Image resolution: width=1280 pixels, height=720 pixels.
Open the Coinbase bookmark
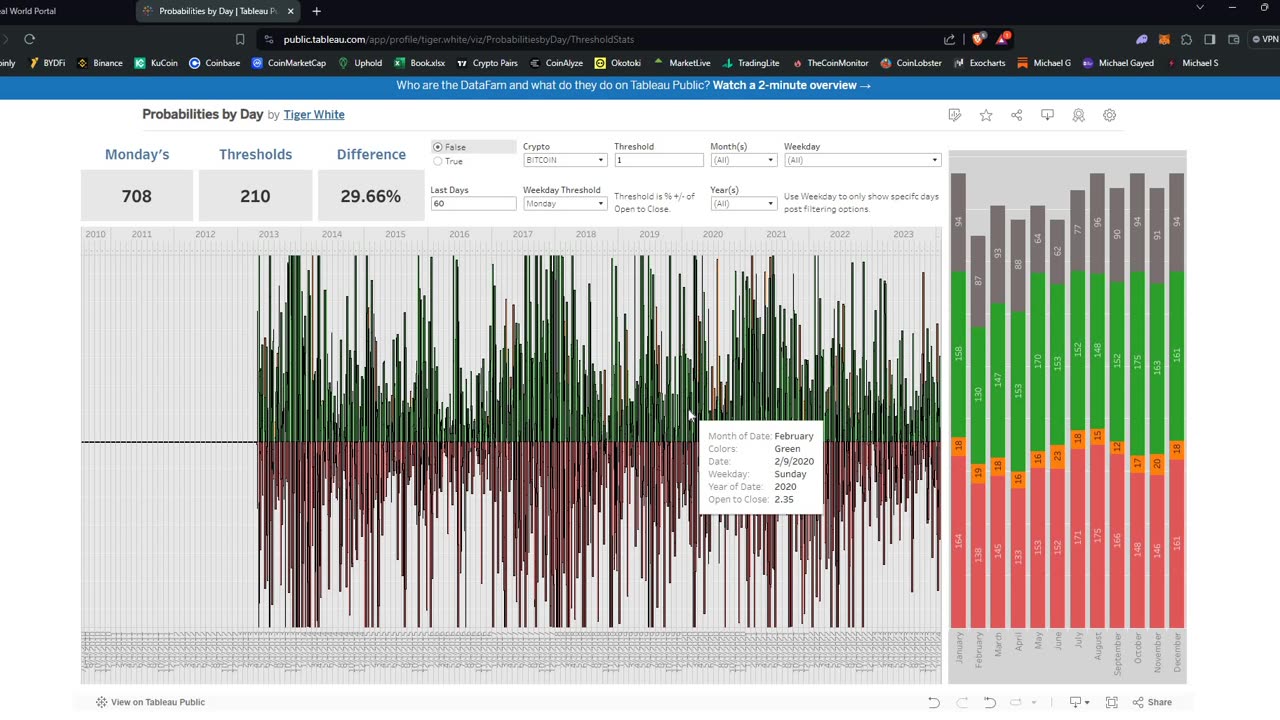[x=215, y=63]
